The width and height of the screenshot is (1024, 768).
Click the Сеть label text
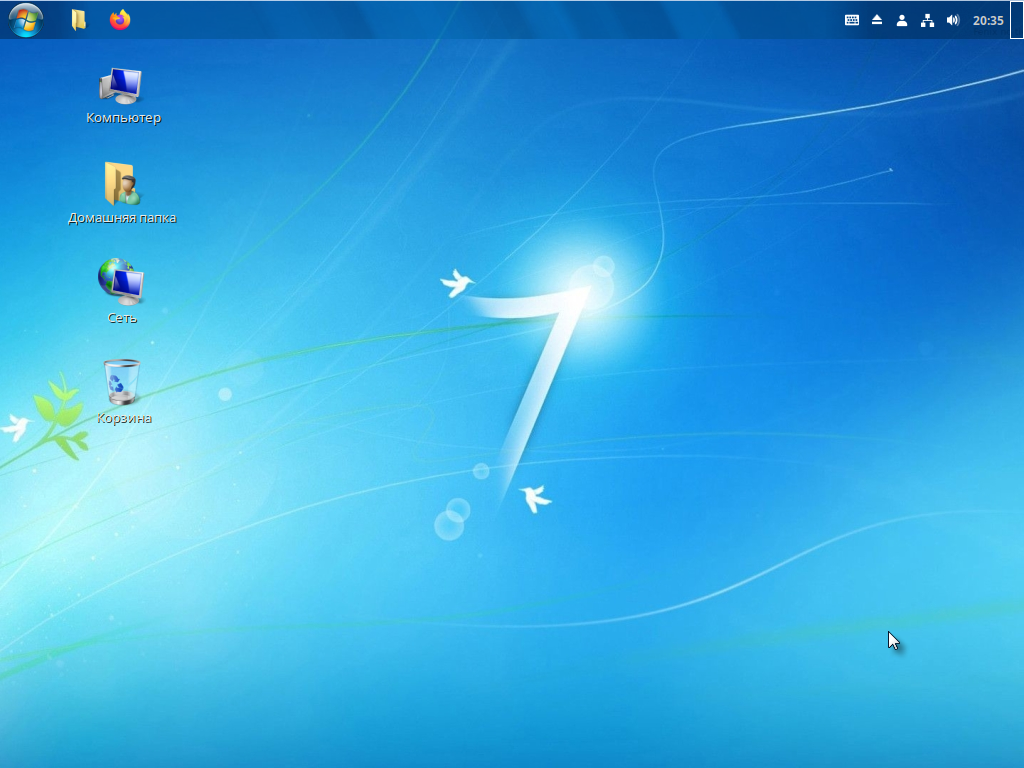(x=122, y=318)
